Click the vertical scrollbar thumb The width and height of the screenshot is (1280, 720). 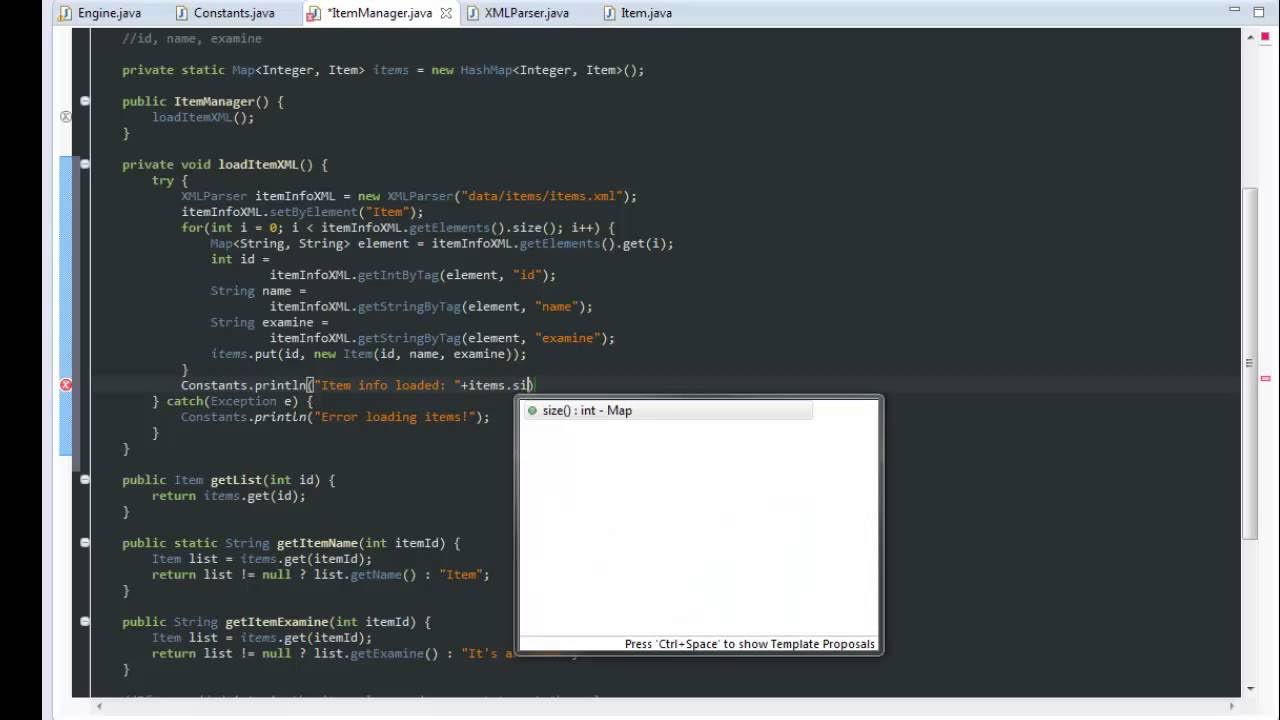(1250, 364)
